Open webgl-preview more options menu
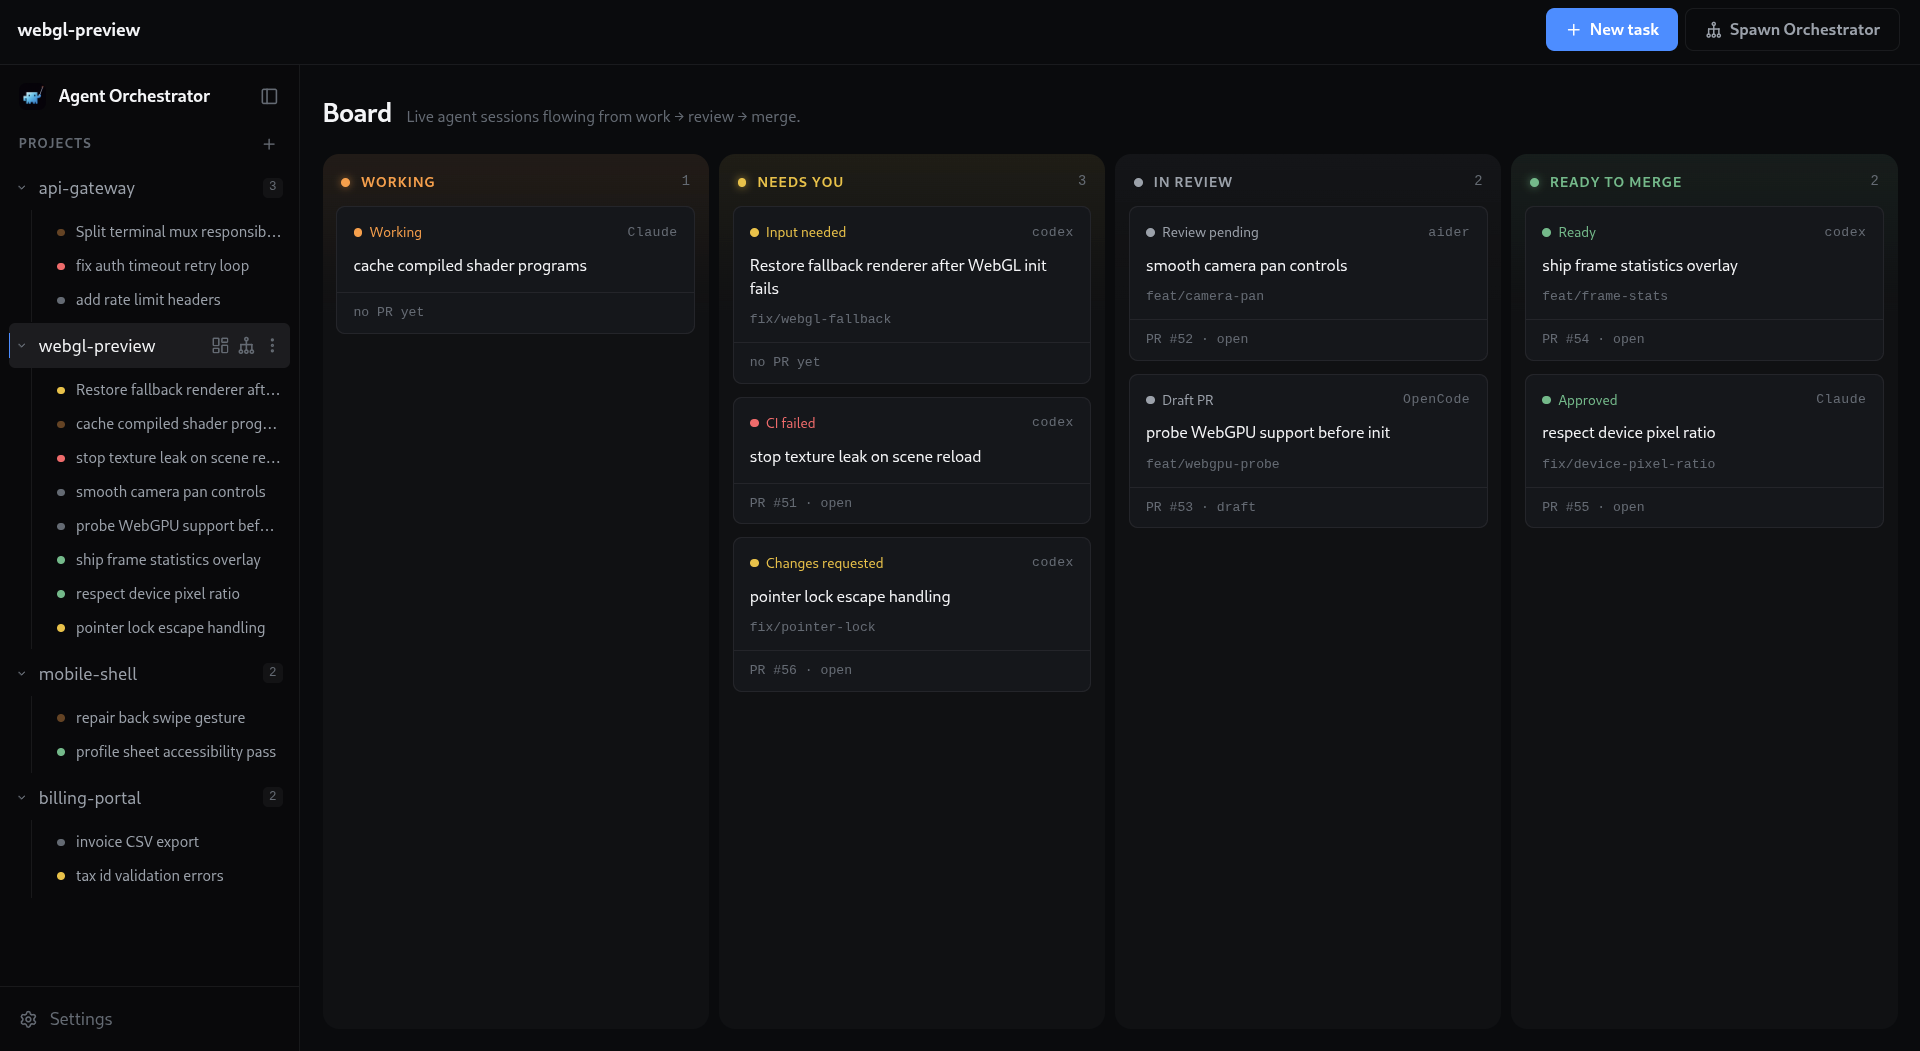This screenshot has width=1920, height=1051. pyautogui.click(x=272, y=346)
